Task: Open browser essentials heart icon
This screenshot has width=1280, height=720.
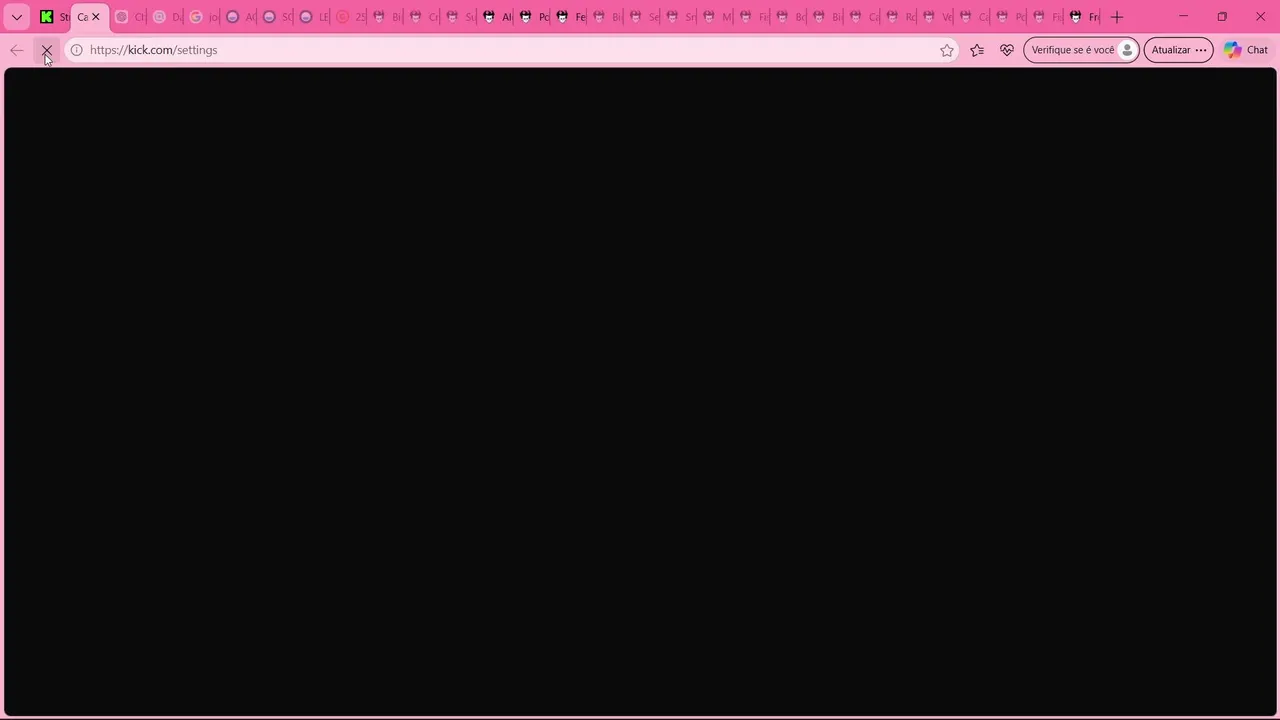Action: point(1007,50)
